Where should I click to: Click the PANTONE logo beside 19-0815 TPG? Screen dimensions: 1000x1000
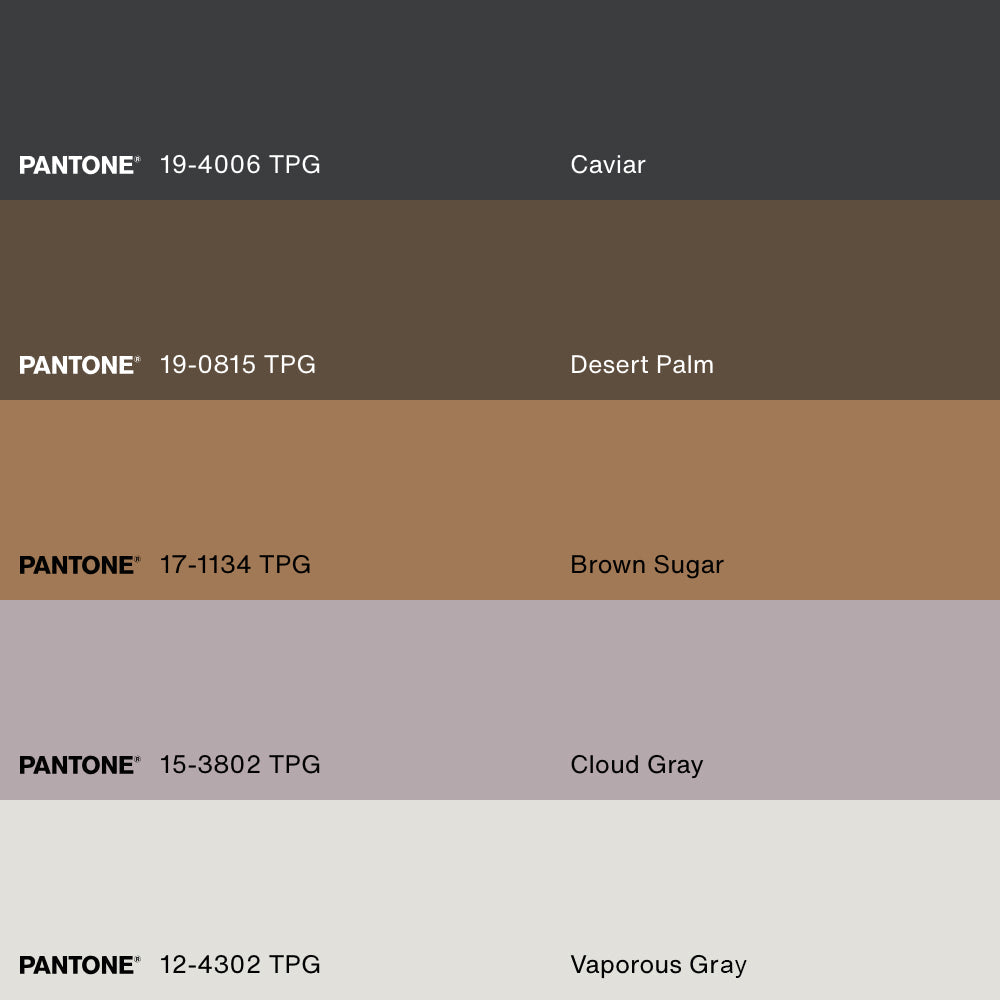[79, 365]
